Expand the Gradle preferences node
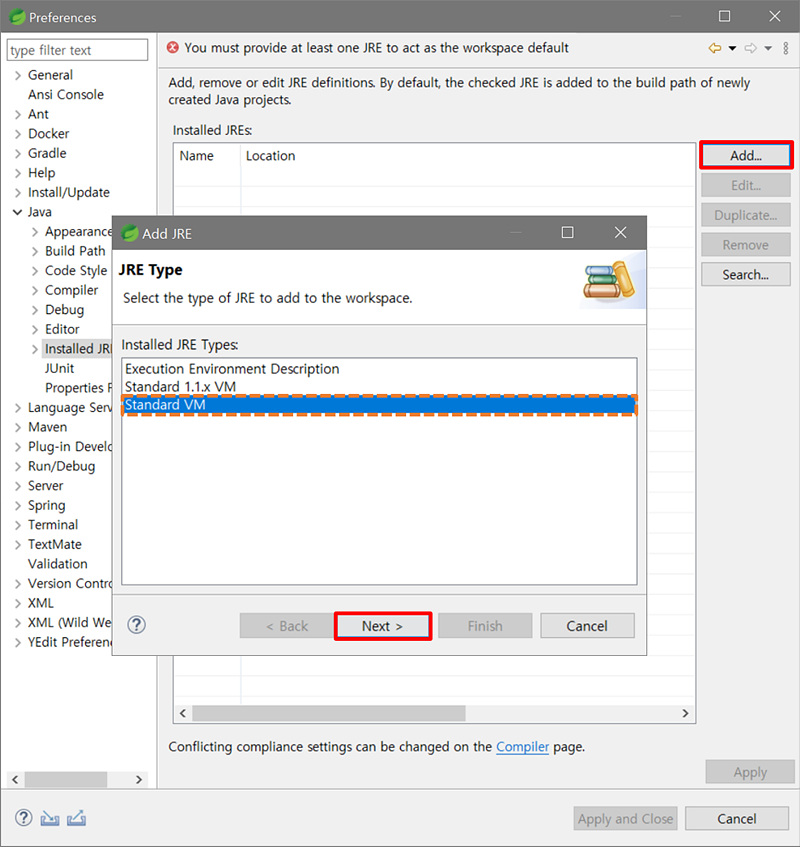The image size is (800, 847). [18, 153]
